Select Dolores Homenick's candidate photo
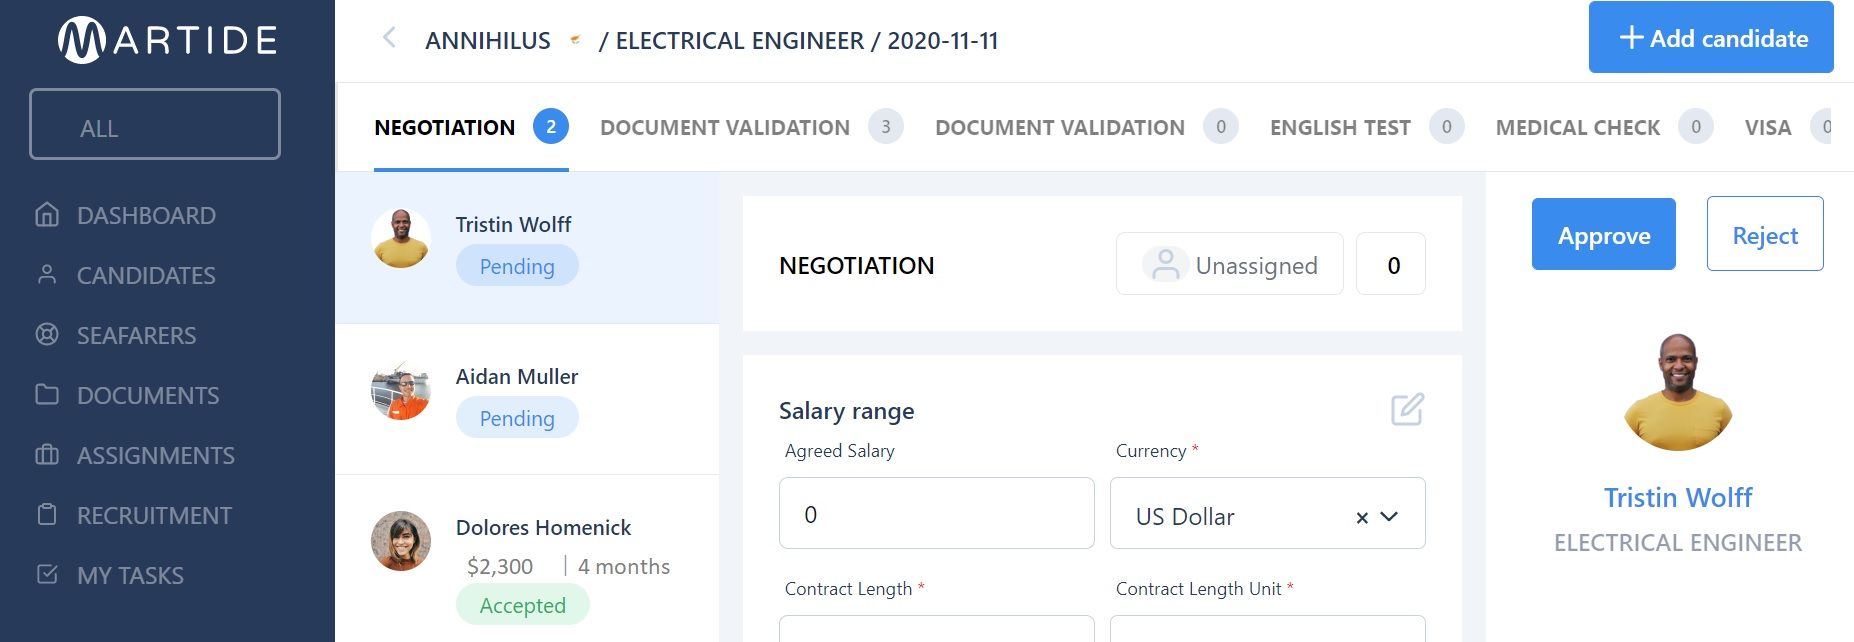 coord(401,541)
